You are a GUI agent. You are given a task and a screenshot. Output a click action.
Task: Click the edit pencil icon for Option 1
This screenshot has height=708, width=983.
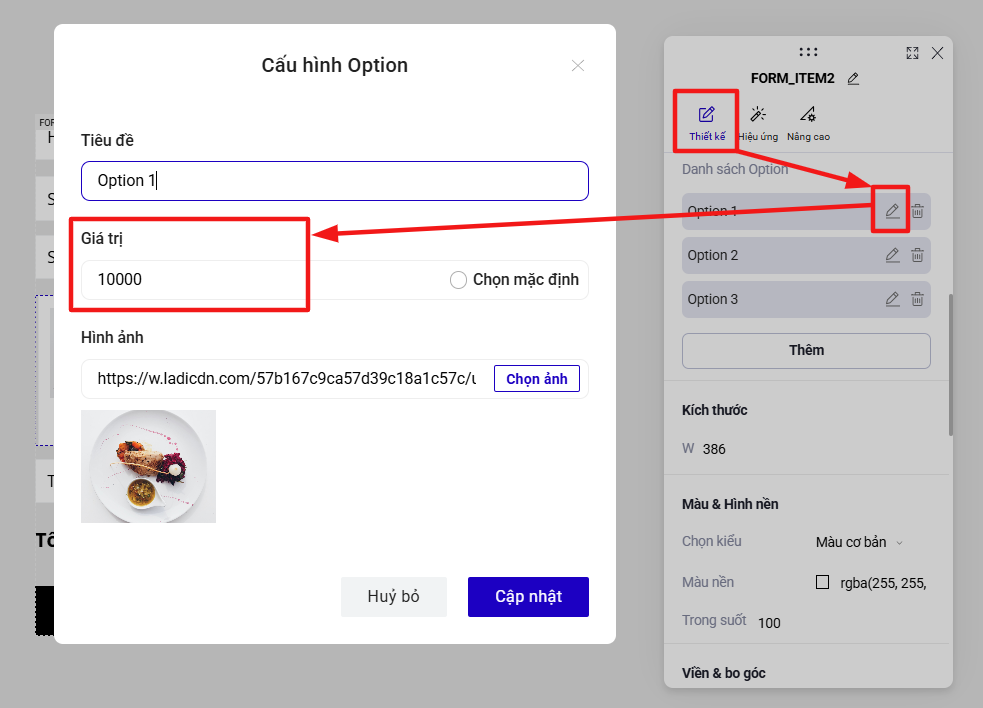(x=892, y=211)
